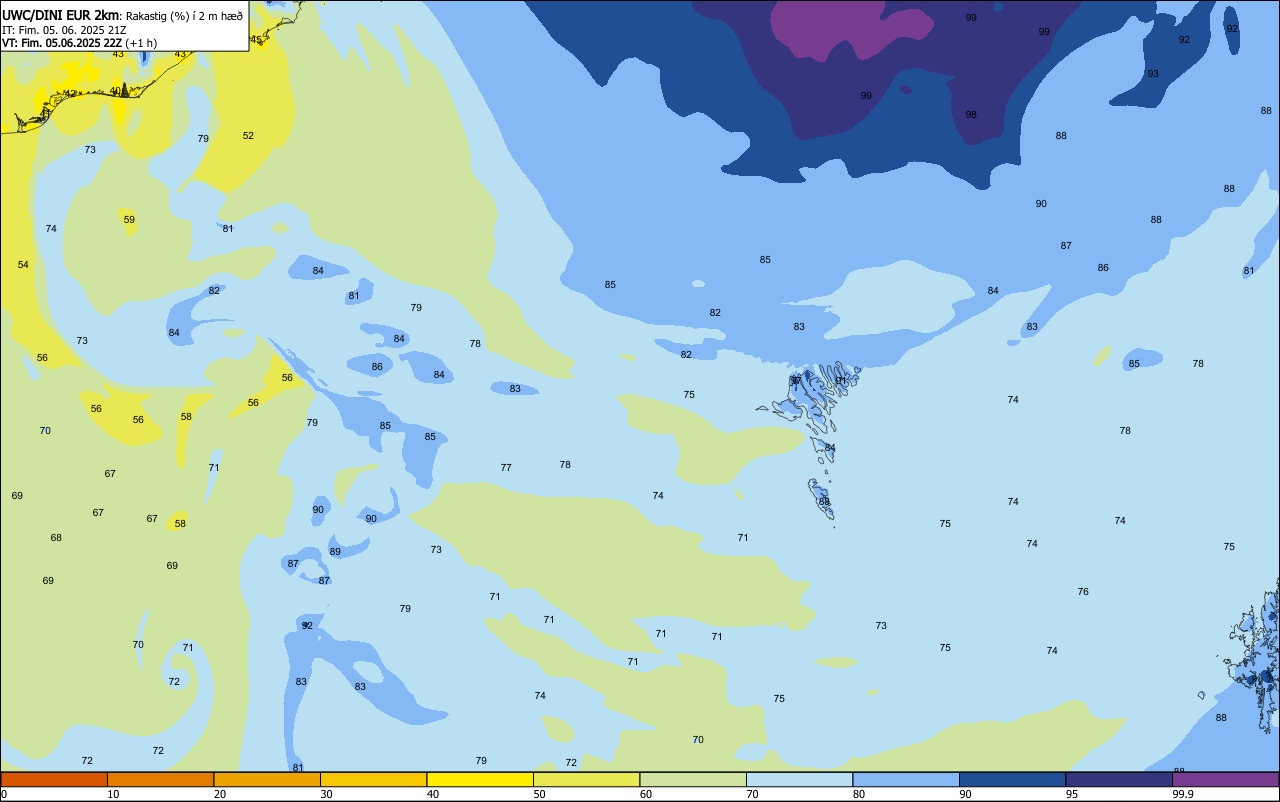Click the map value '98' in the dark region
The height and width of the screenshot is (802, 1280).
point(971,115)
